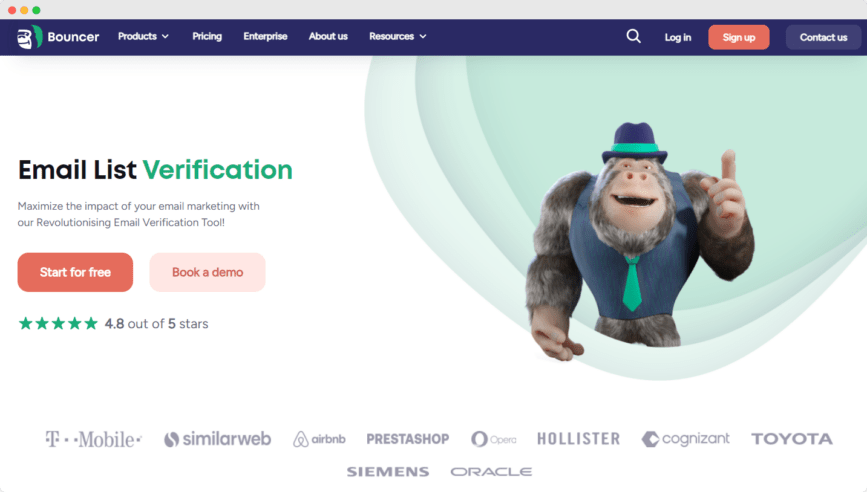Click Book a demo button
Viewport: 867px width, 492px height.
coord(207,272)
